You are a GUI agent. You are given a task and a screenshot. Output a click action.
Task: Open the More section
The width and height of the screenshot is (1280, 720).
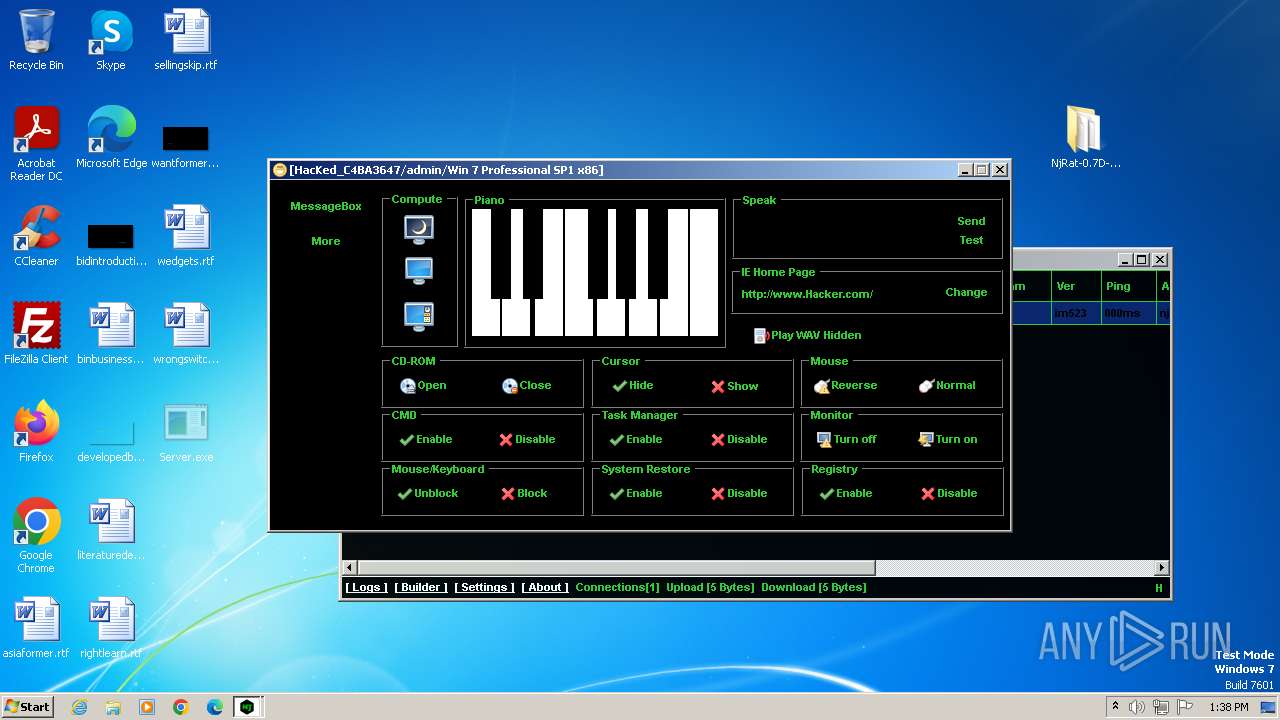325,241
